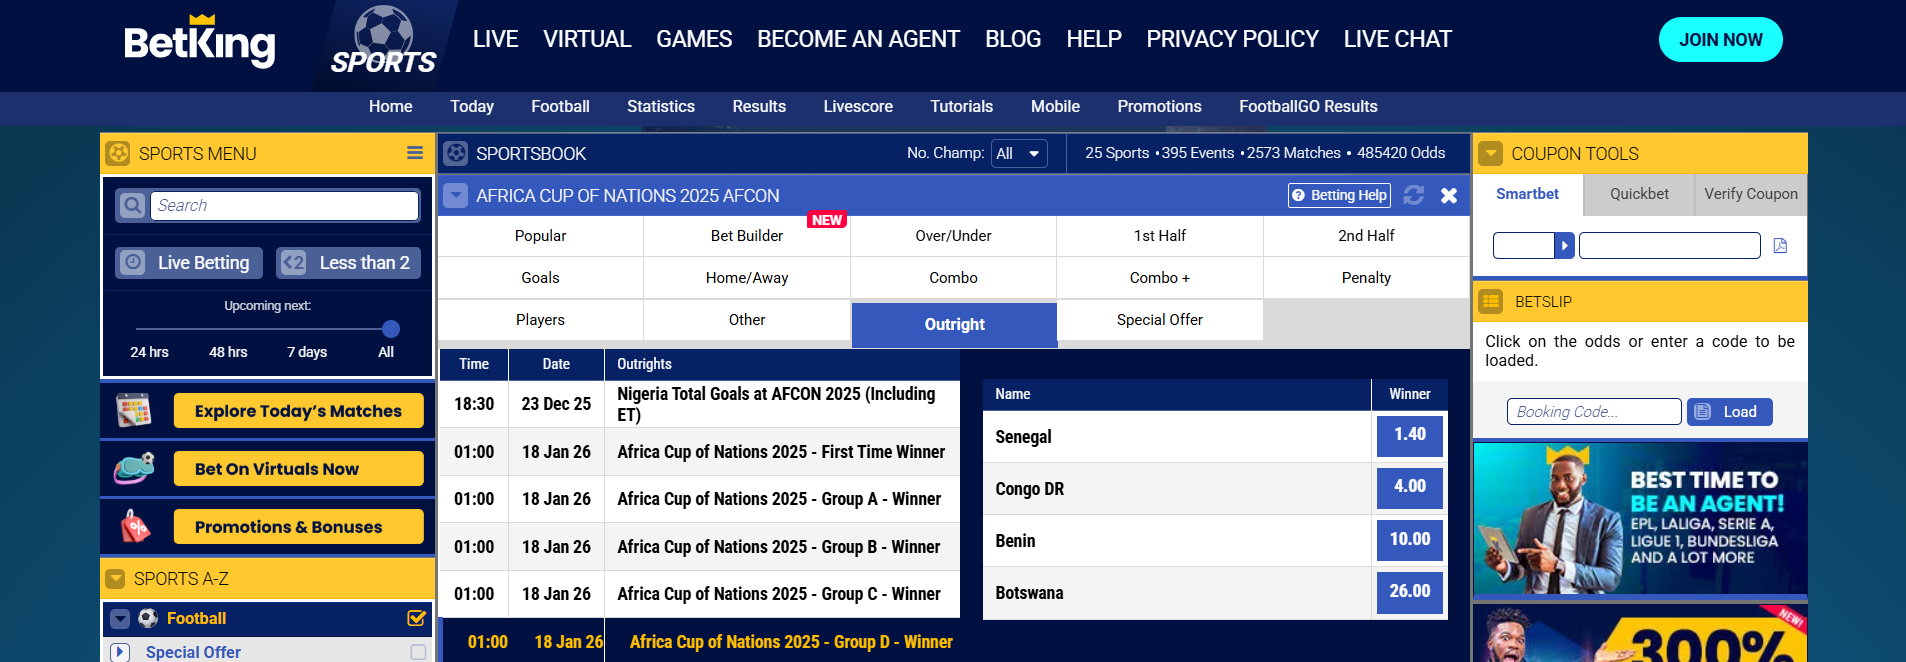Open Betting Help
Screen dimensions: 1906x662
coord(1339,195)
